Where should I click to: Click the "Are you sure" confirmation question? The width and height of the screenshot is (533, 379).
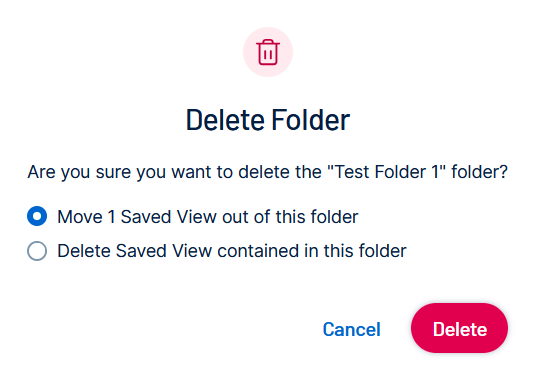[x=268, y=172]
